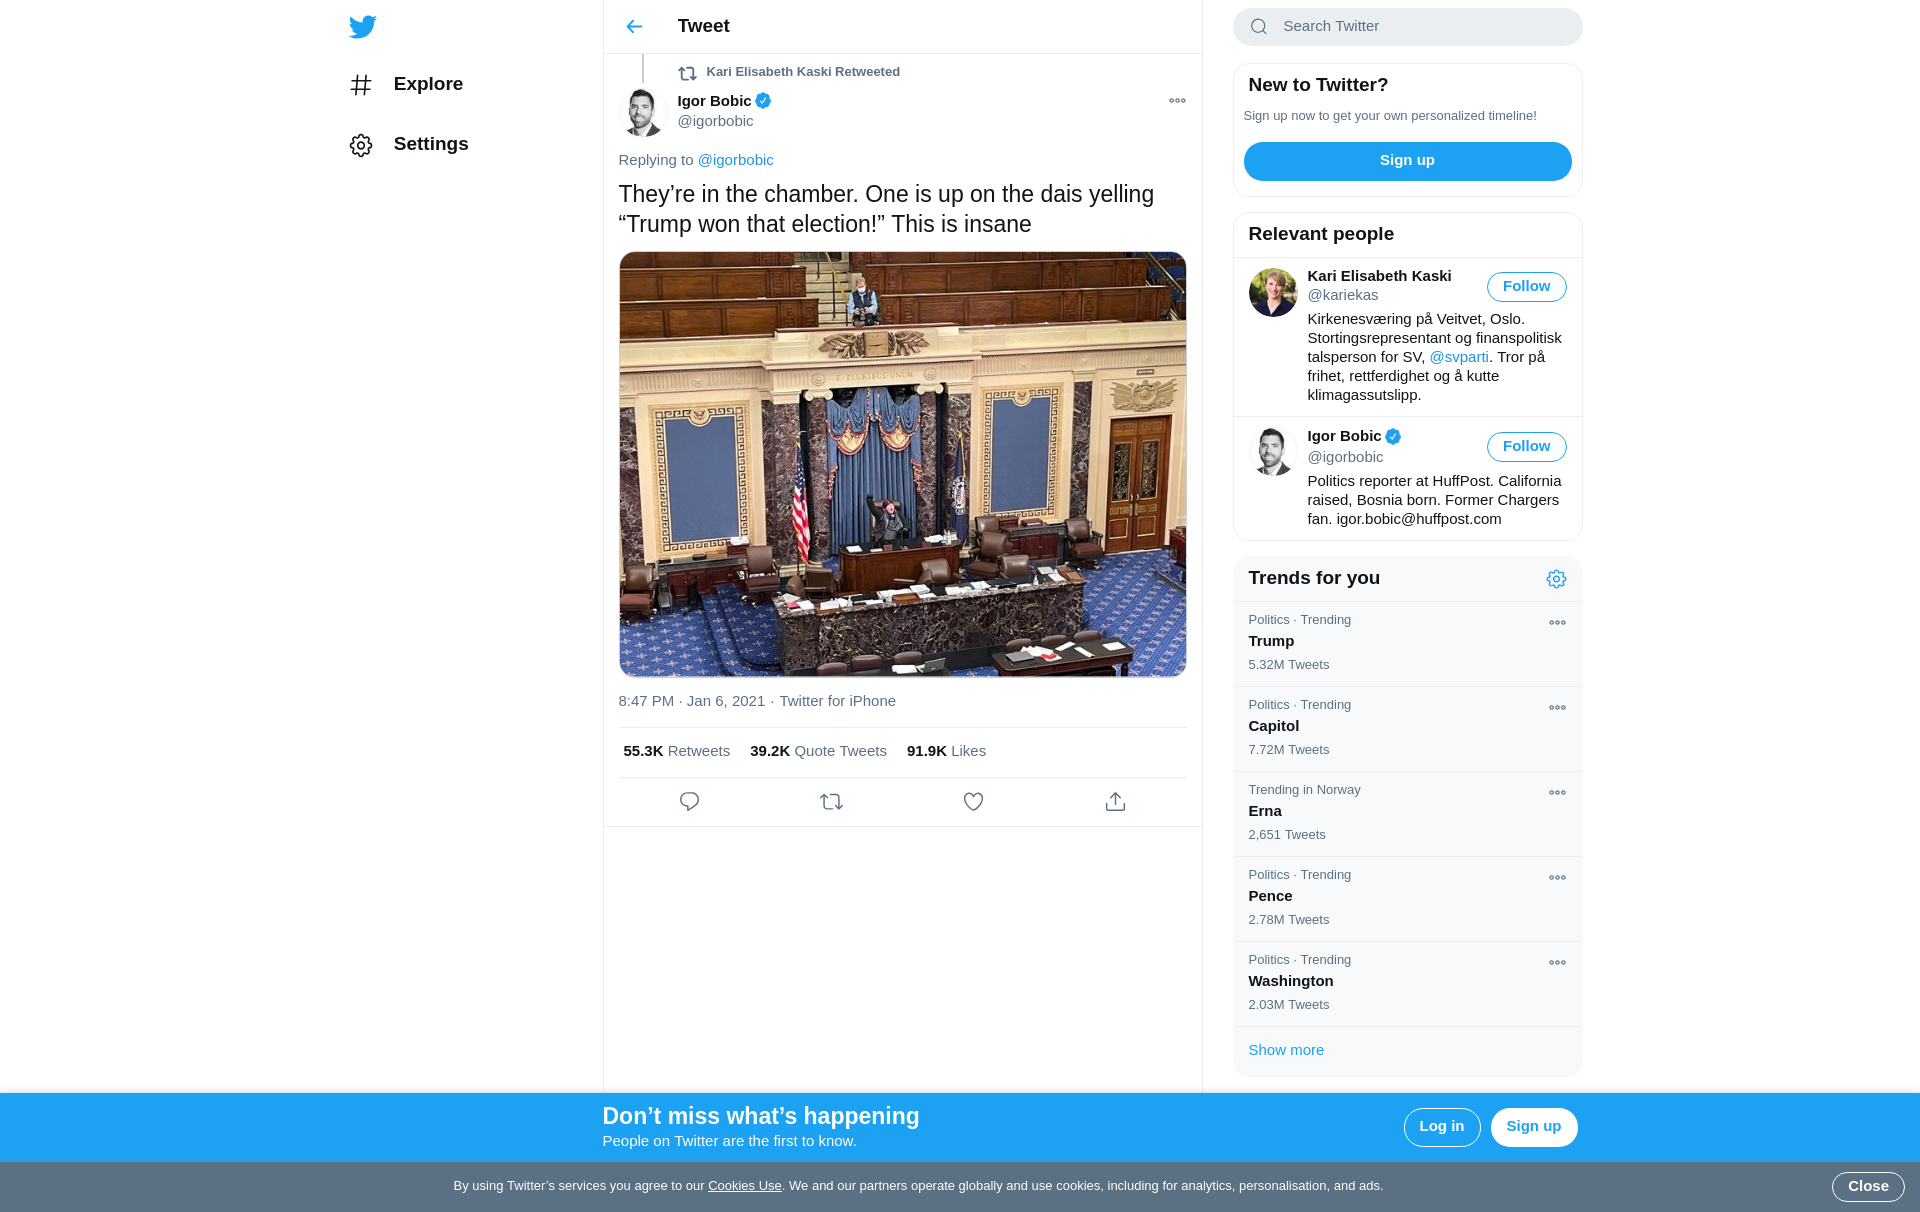Open more options for Erna trend
1920x1212 pixels.
coord(1557,793)
